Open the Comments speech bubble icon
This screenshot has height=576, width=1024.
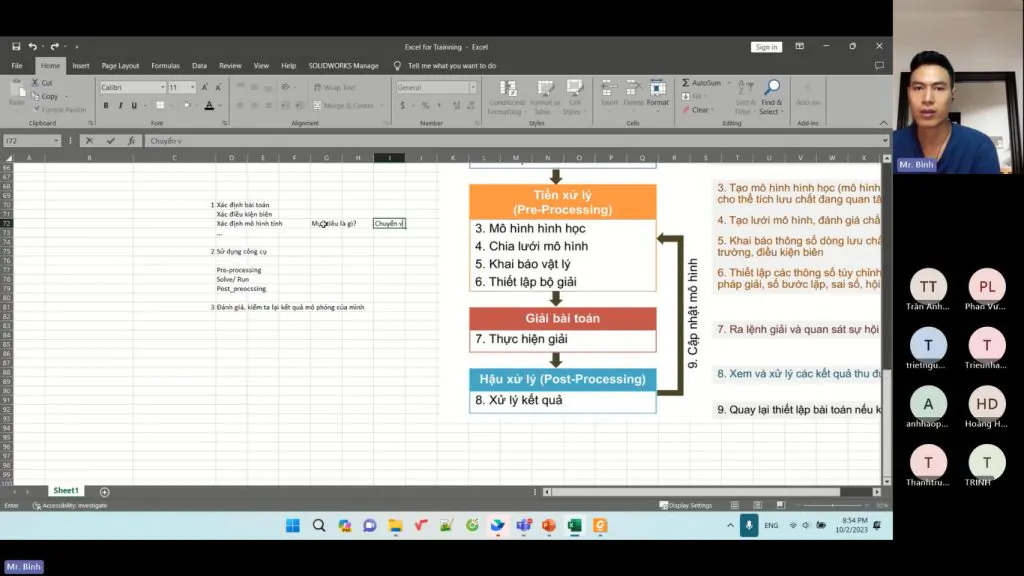pyautogui.click(x=879, y=65)
